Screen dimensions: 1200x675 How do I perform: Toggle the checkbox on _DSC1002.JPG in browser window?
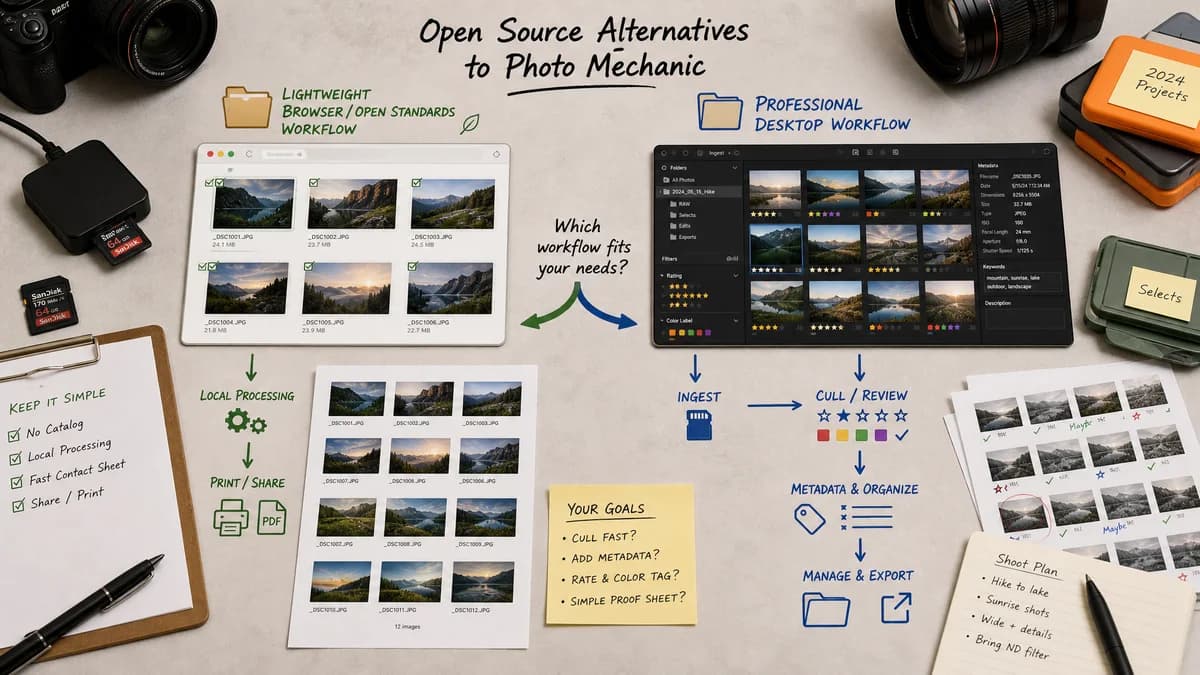click(314, 182)
